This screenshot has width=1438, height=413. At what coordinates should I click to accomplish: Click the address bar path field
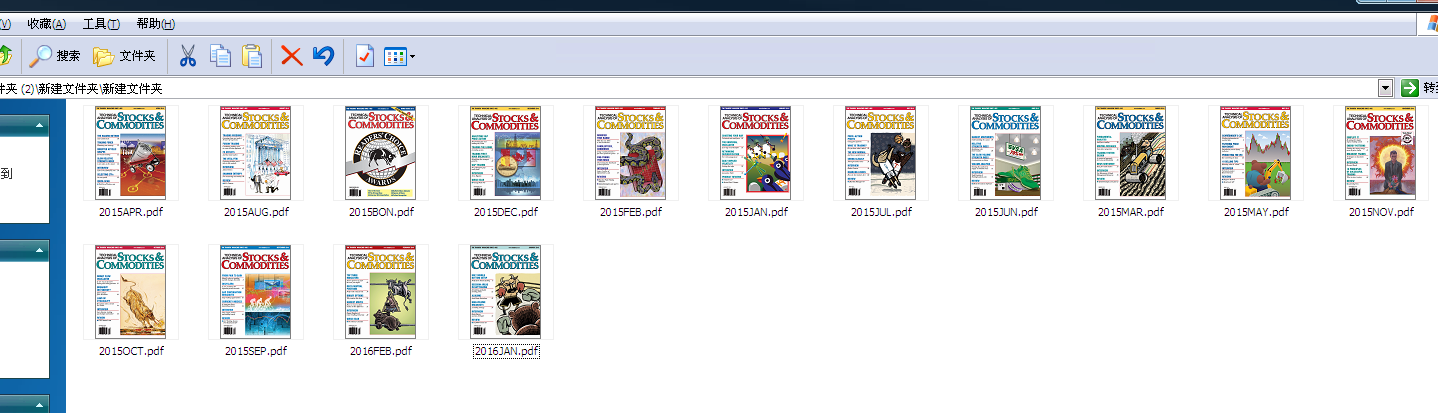click(688, 88)
